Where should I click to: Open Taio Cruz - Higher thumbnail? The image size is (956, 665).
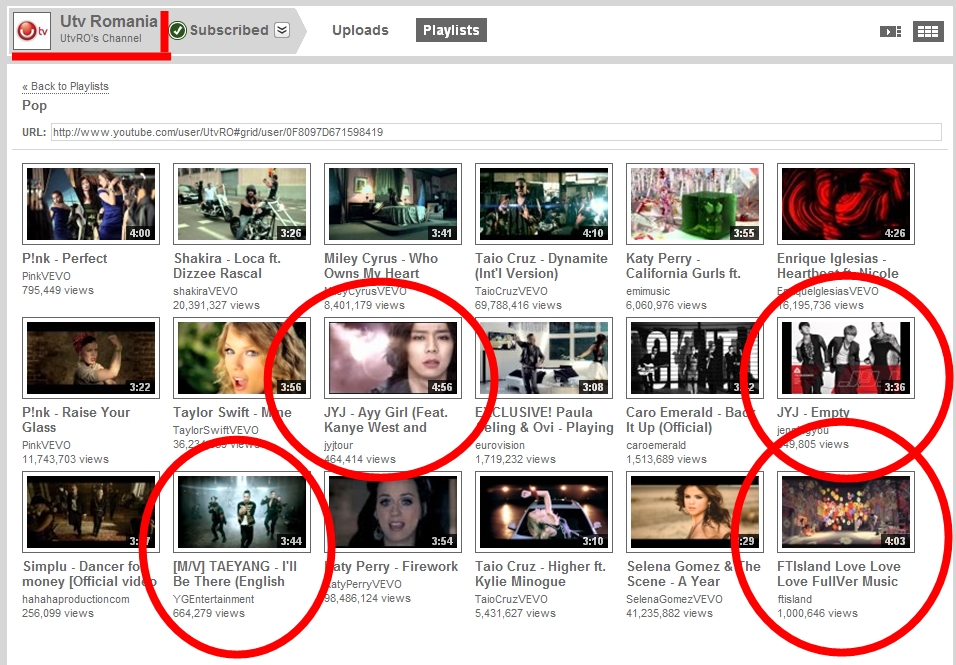[544, 512]
